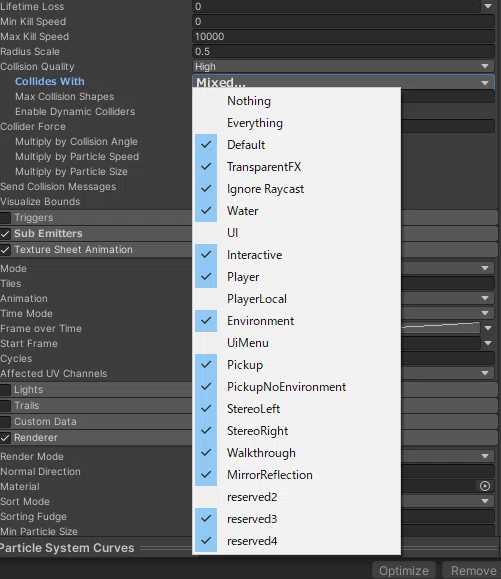The width and height of the screenshot is (501, 579).
Task: Toggle the PickupNoEnvironment layer
Action: click(296, 387)
